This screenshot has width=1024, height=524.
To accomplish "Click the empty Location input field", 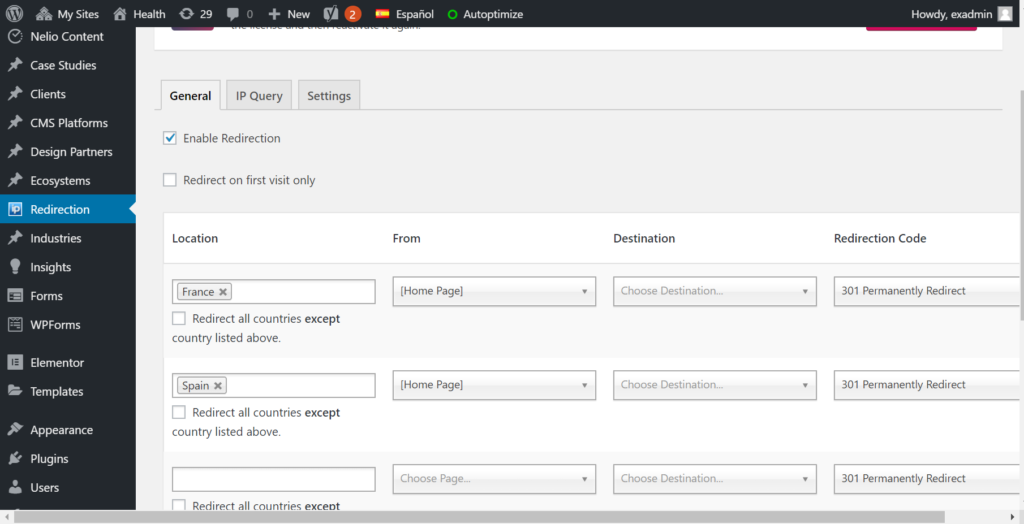I will point(274,480).
